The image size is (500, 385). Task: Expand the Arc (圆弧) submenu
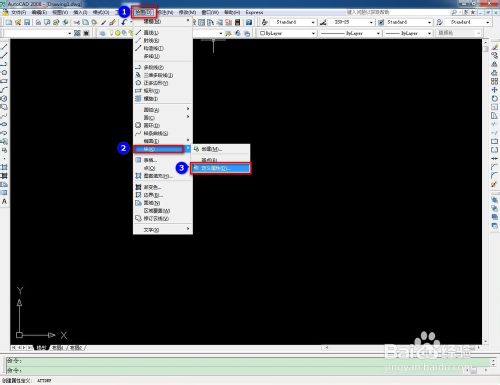[x=163, y=109]
